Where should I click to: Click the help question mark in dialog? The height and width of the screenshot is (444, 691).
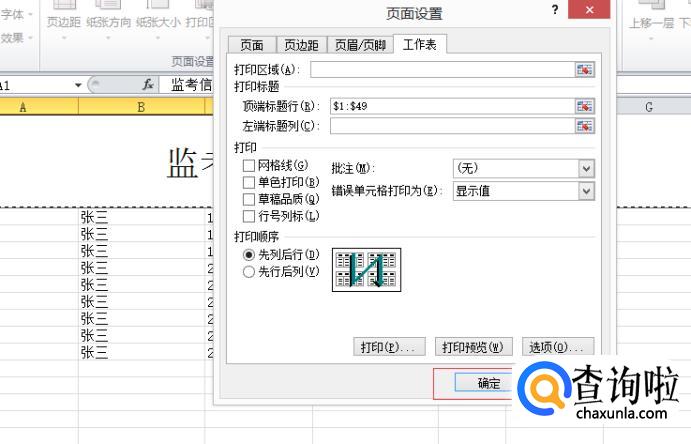(555, 10)
